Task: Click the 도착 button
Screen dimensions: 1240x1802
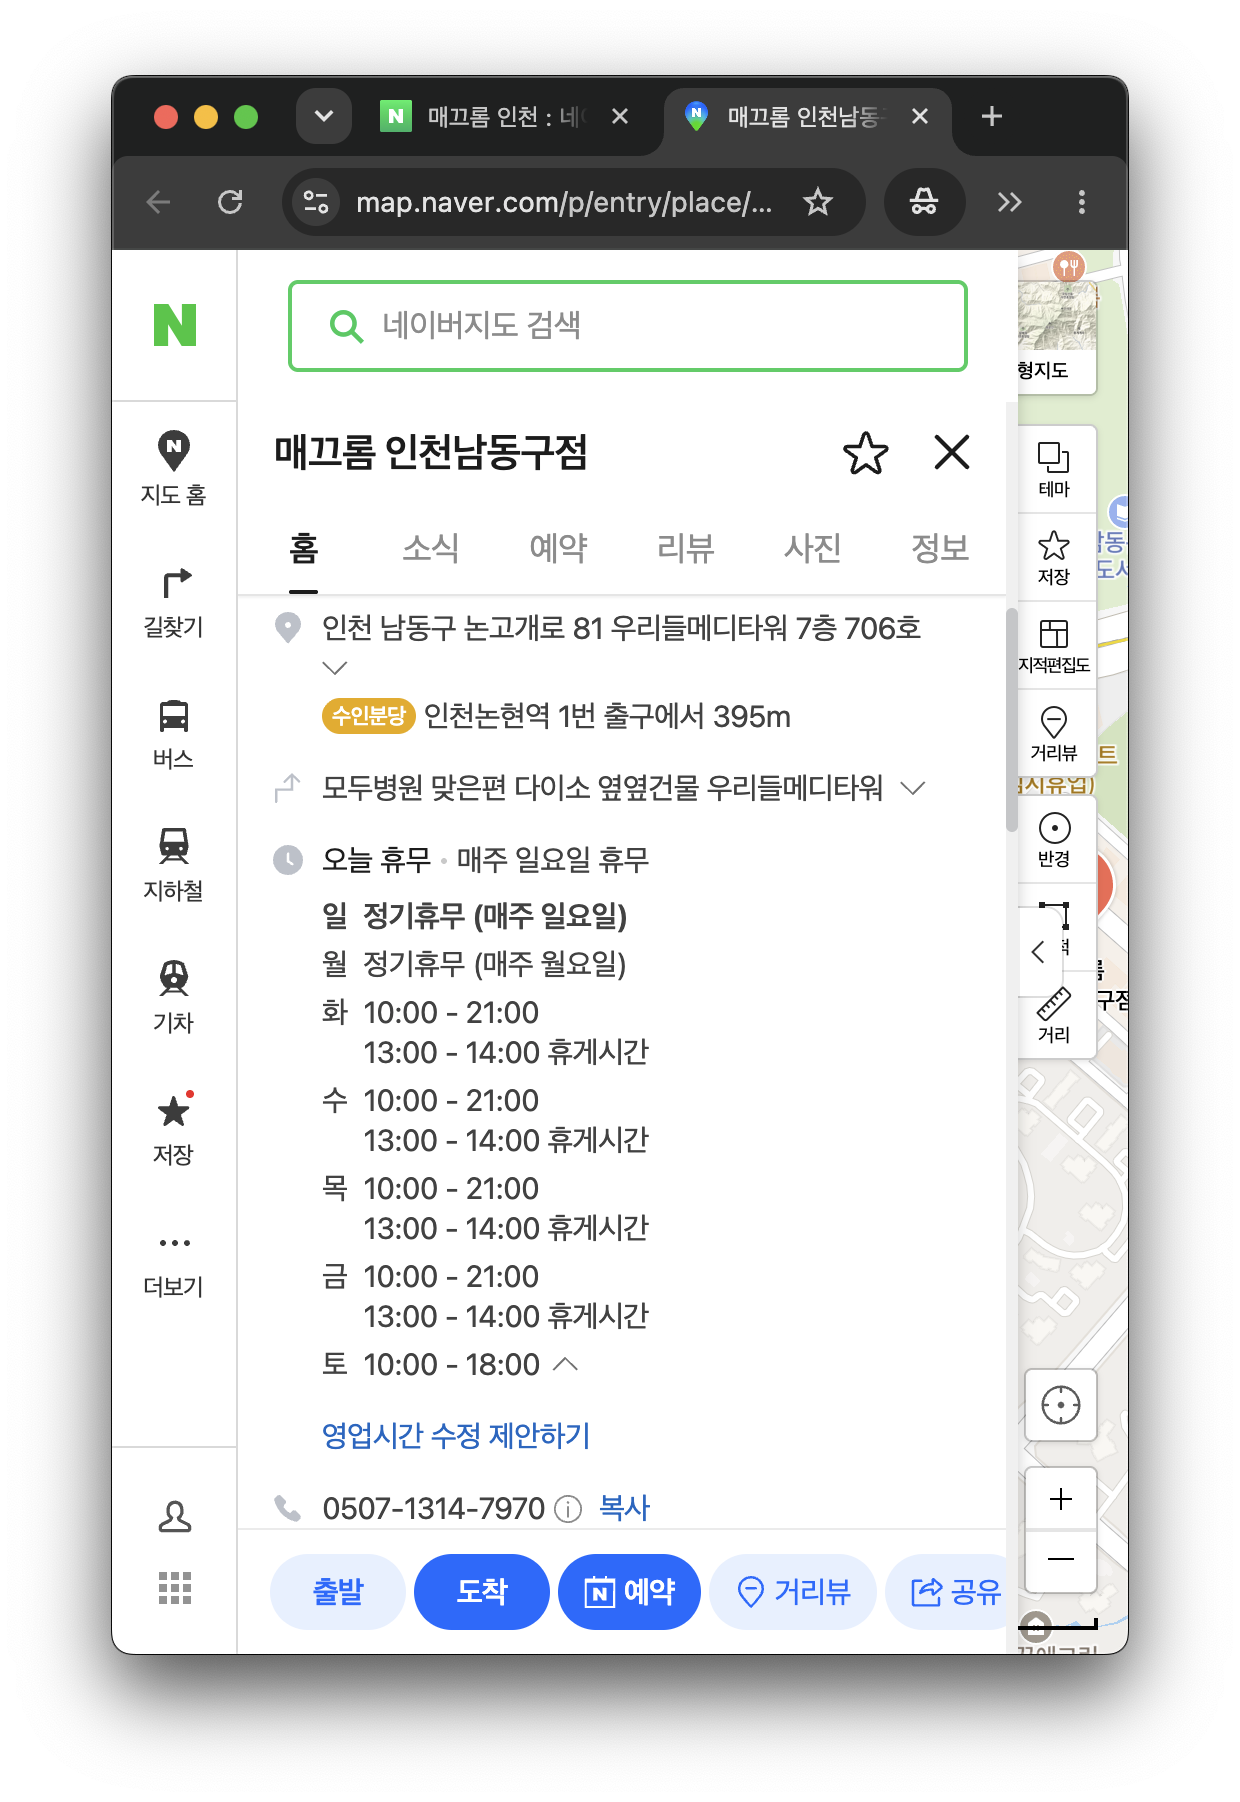Action: 482,1591
